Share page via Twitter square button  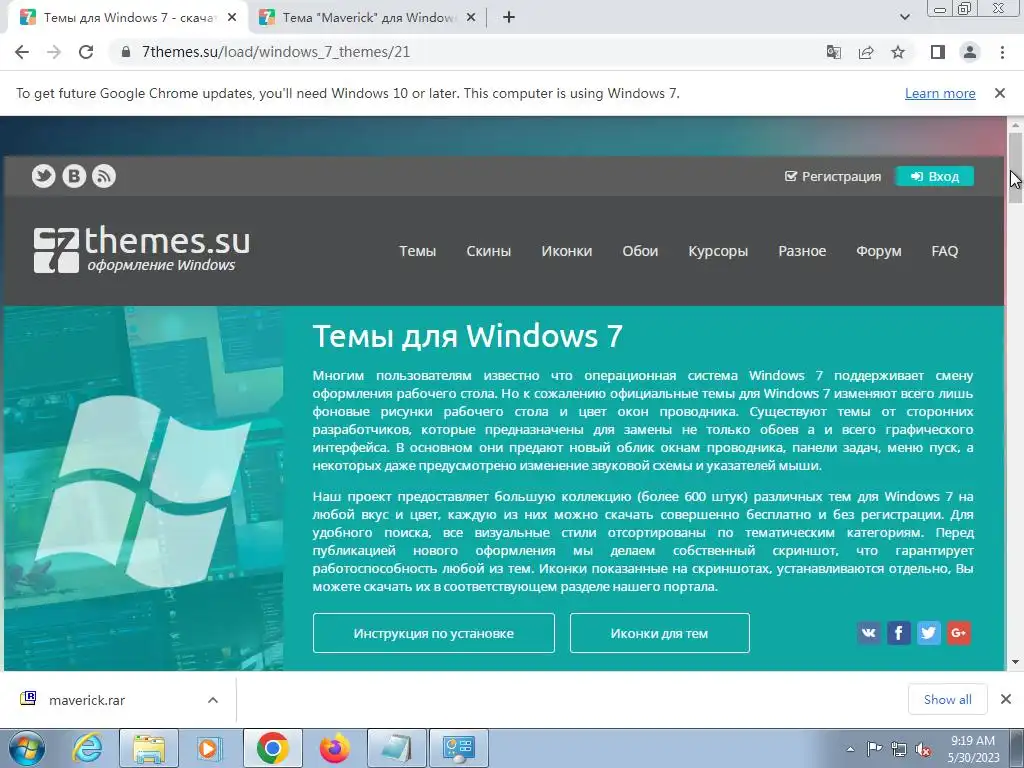[x=929, y=633]
